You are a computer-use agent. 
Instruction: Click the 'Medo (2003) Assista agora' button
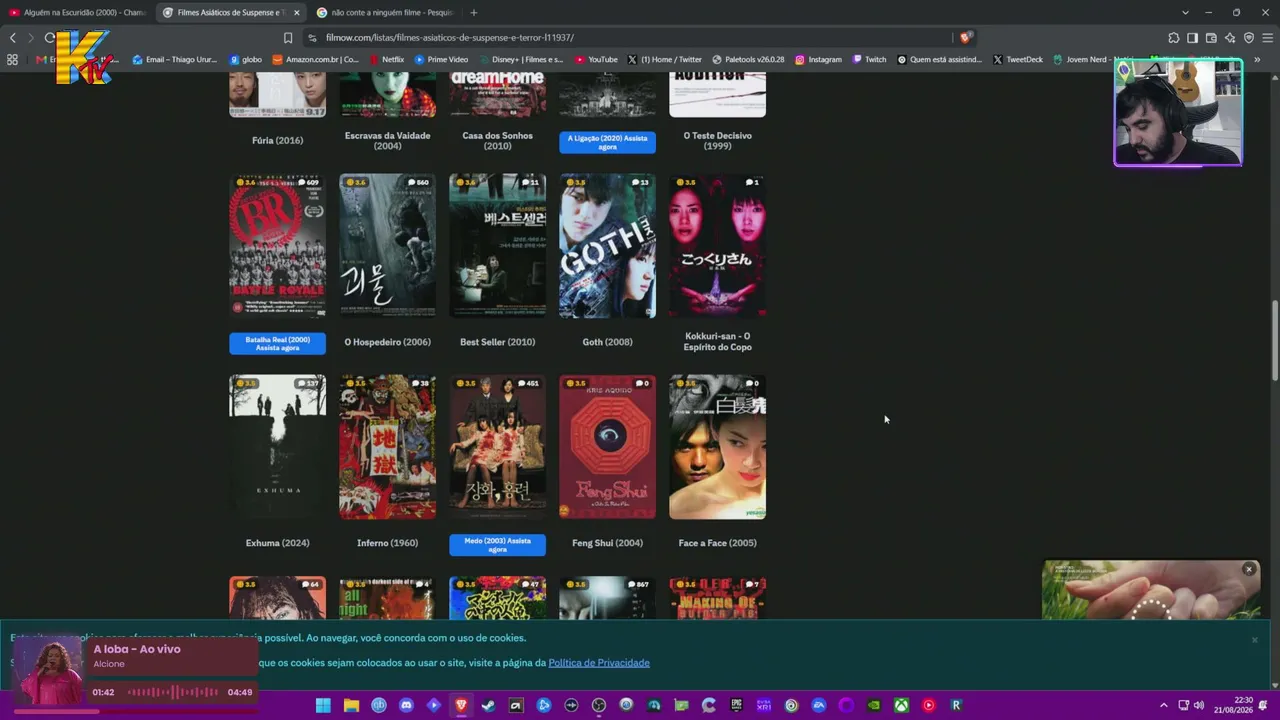pos(497,544)
